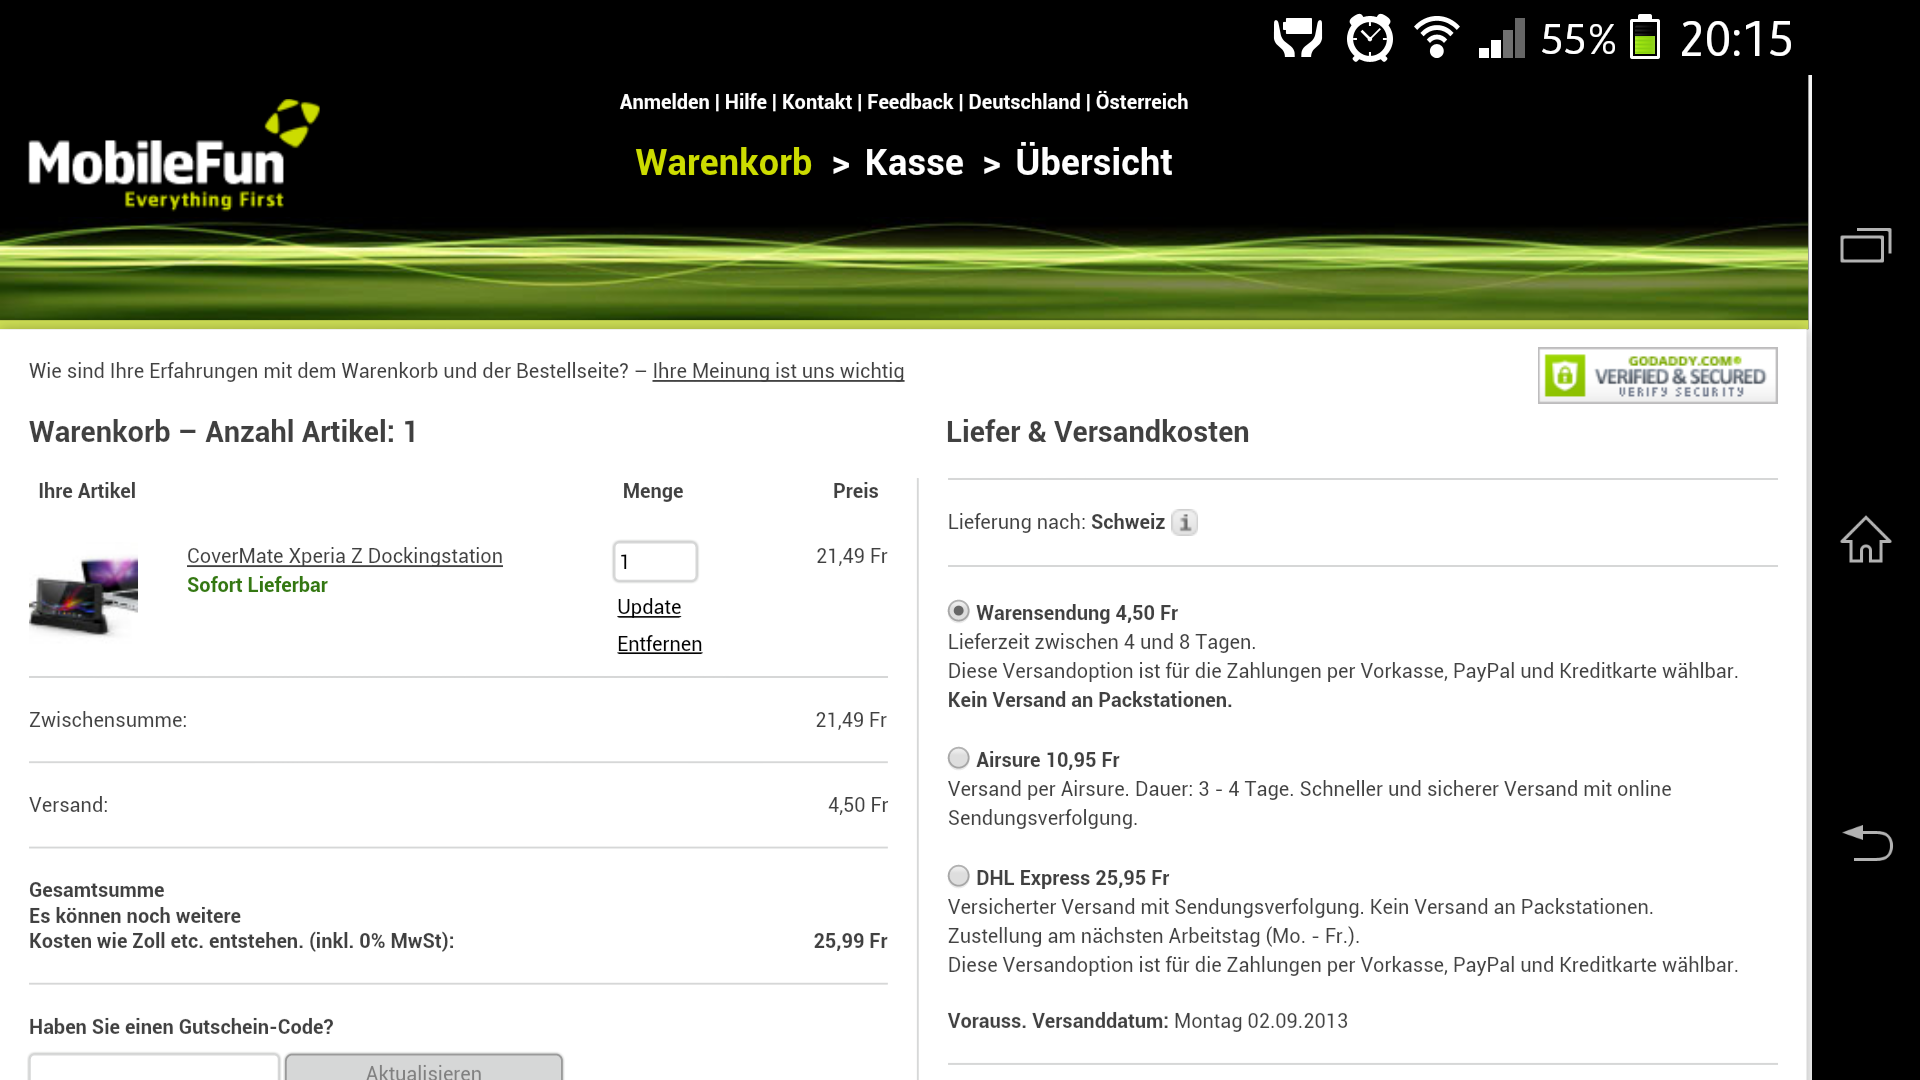Screen dimensions: 1920x1080
Task: Tap the Versand cost 4,50 Fr
Action: point(857,805)
